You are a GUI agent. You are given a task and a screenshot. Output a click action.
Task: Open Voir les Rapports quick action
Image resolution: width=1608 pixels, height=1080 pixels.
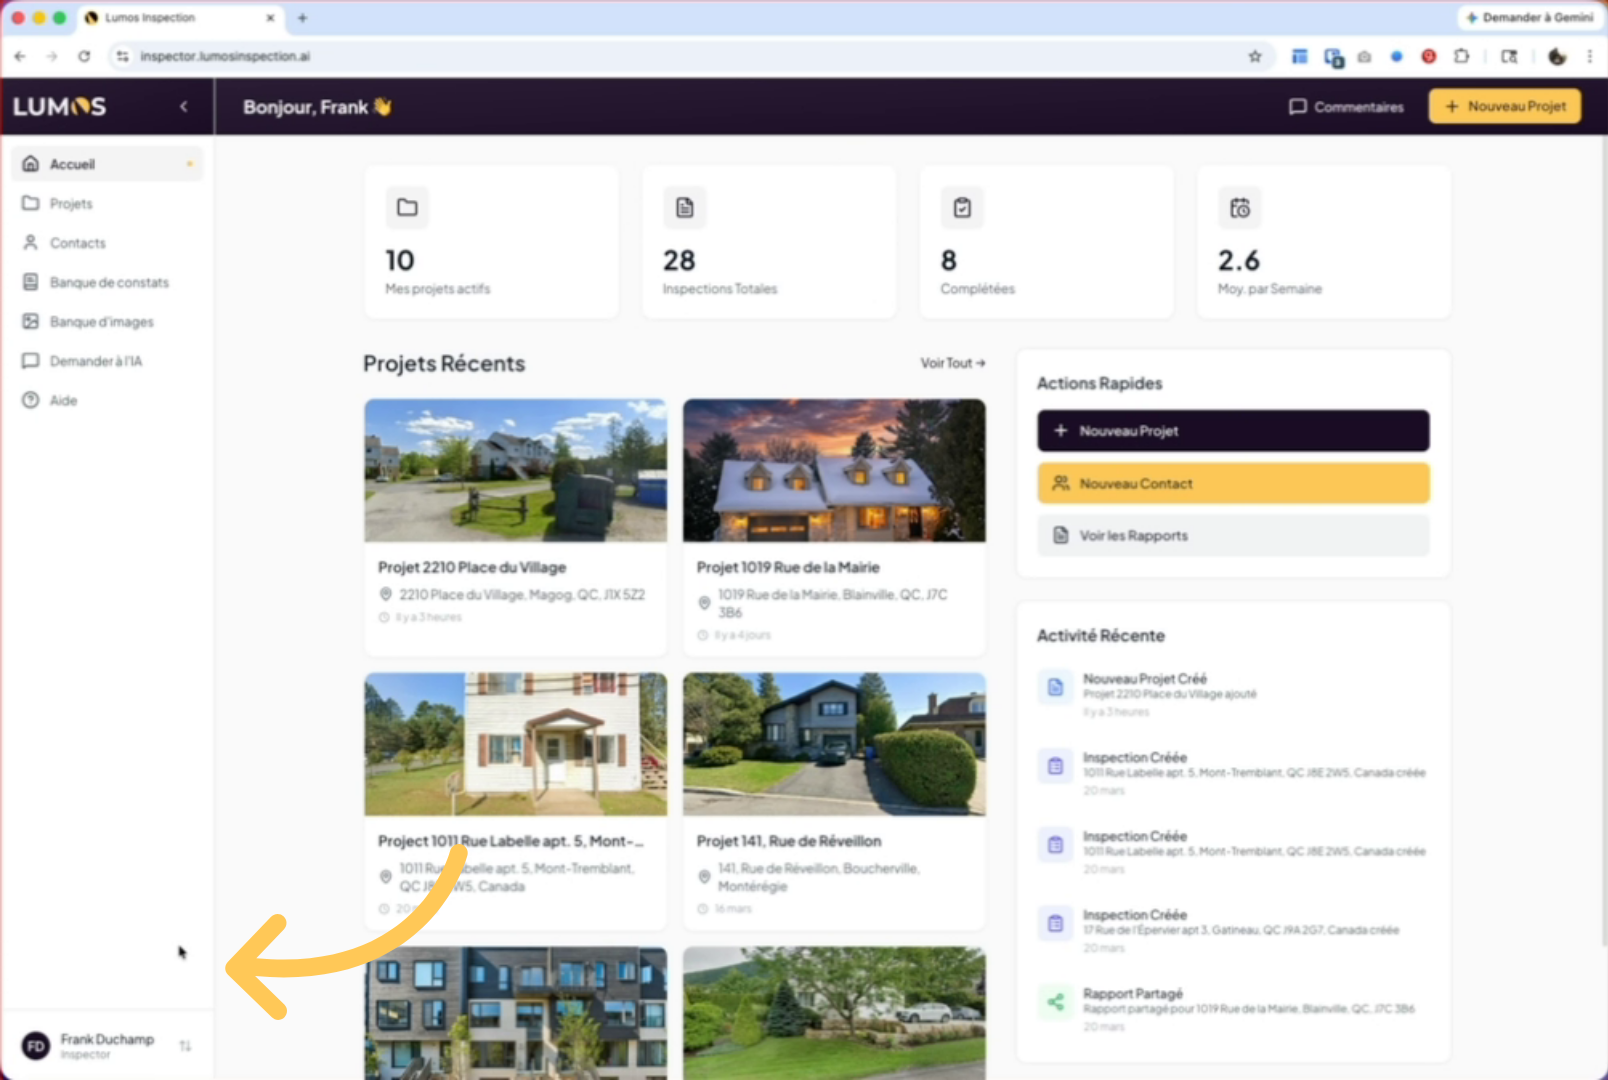tap(1233, 536)
